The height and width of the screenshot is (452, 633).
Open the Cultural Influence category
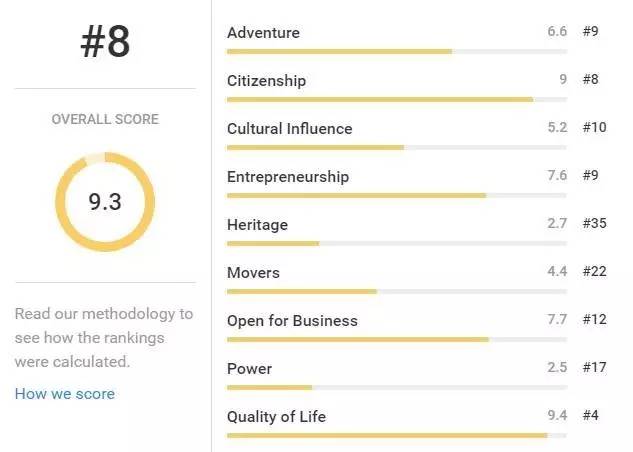(289, 129)
